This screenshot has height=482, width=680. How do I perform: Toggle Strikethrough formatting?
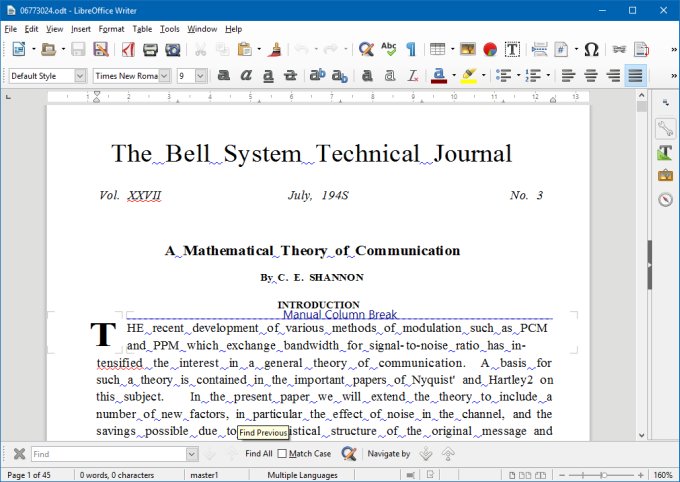[290, 75]
